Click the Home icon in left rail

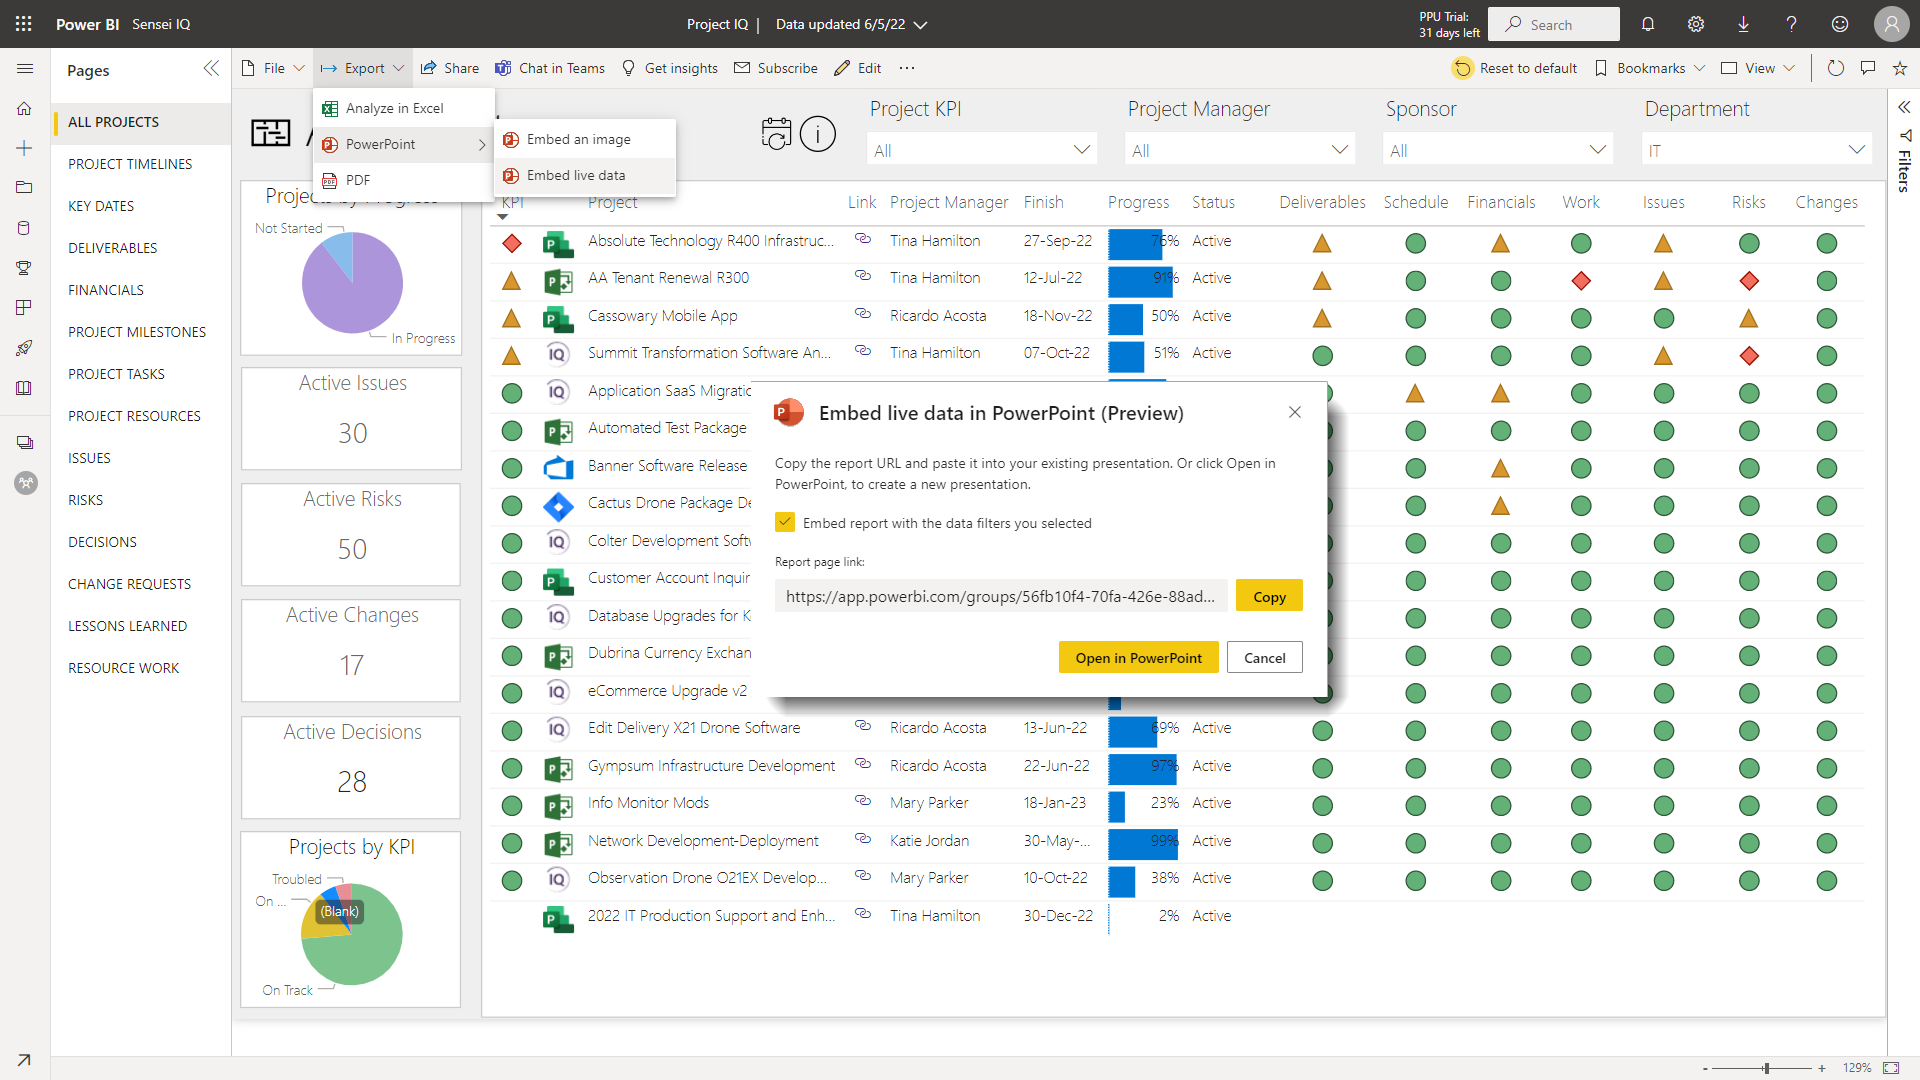[25, 108]
